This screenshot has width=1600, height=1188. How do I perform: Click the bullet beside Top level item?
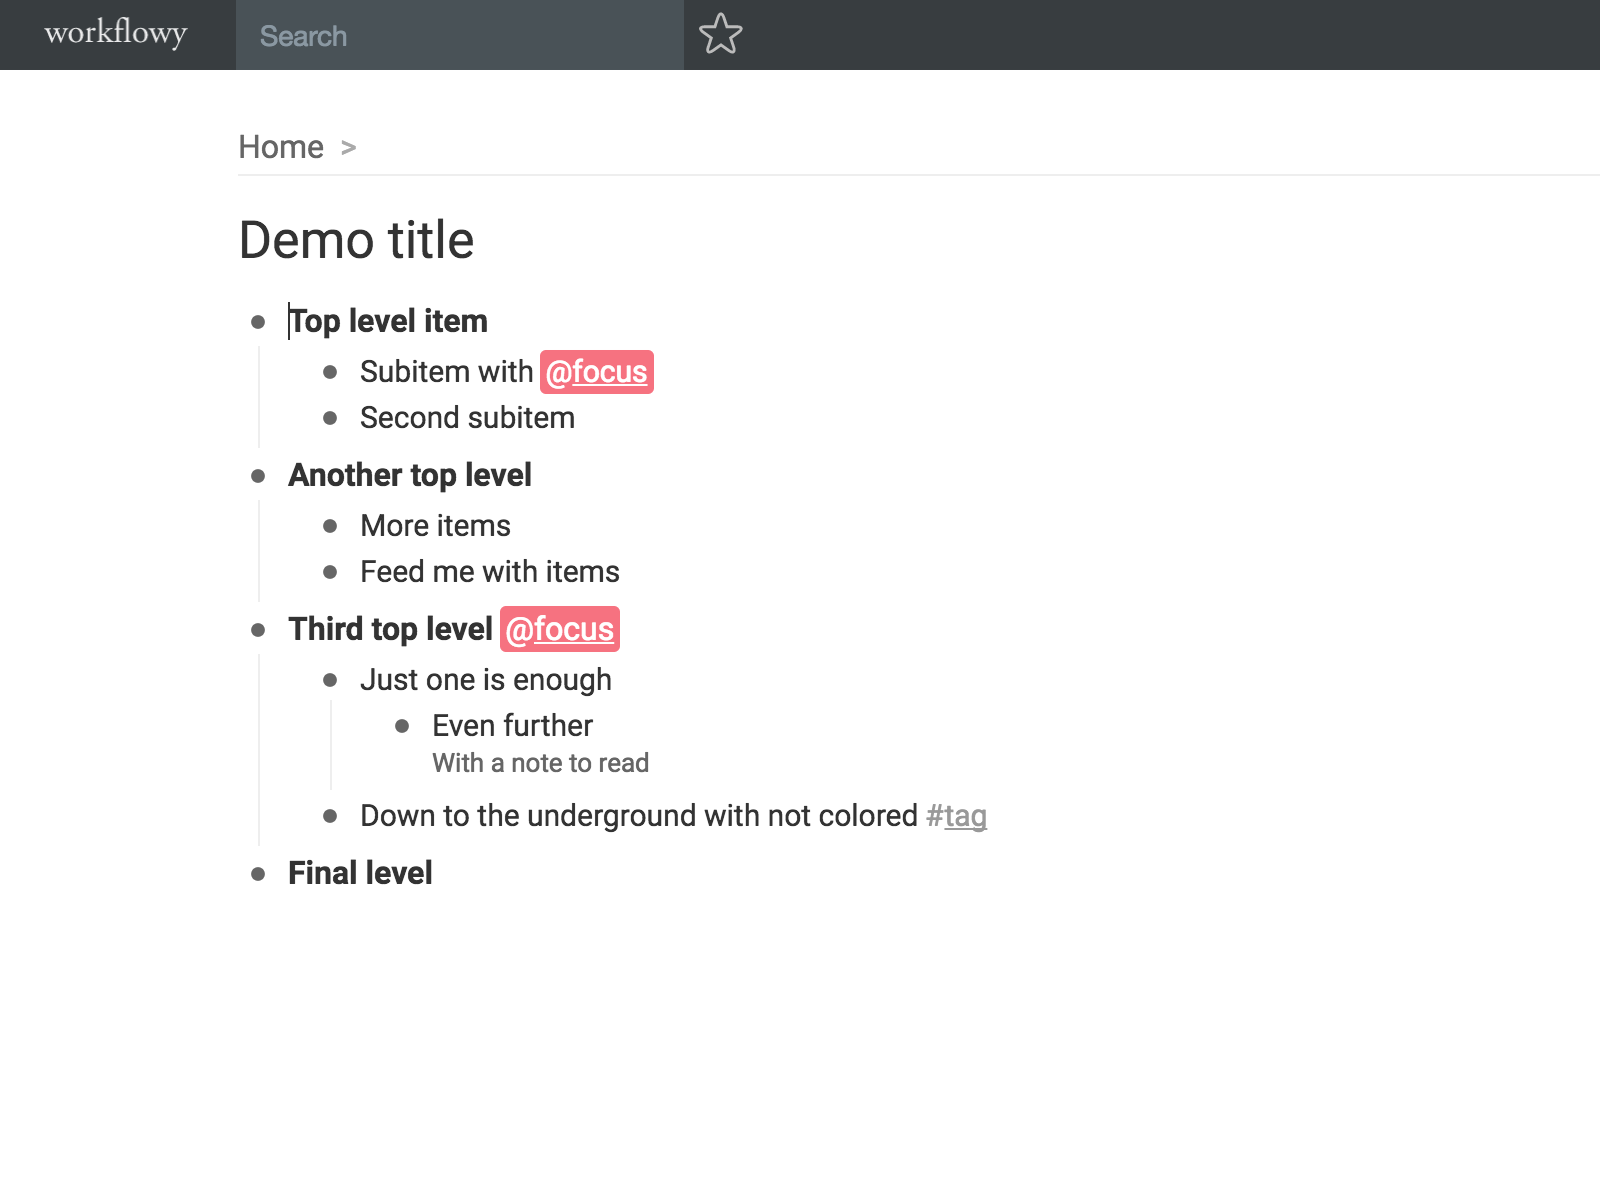tap(258, 322)
